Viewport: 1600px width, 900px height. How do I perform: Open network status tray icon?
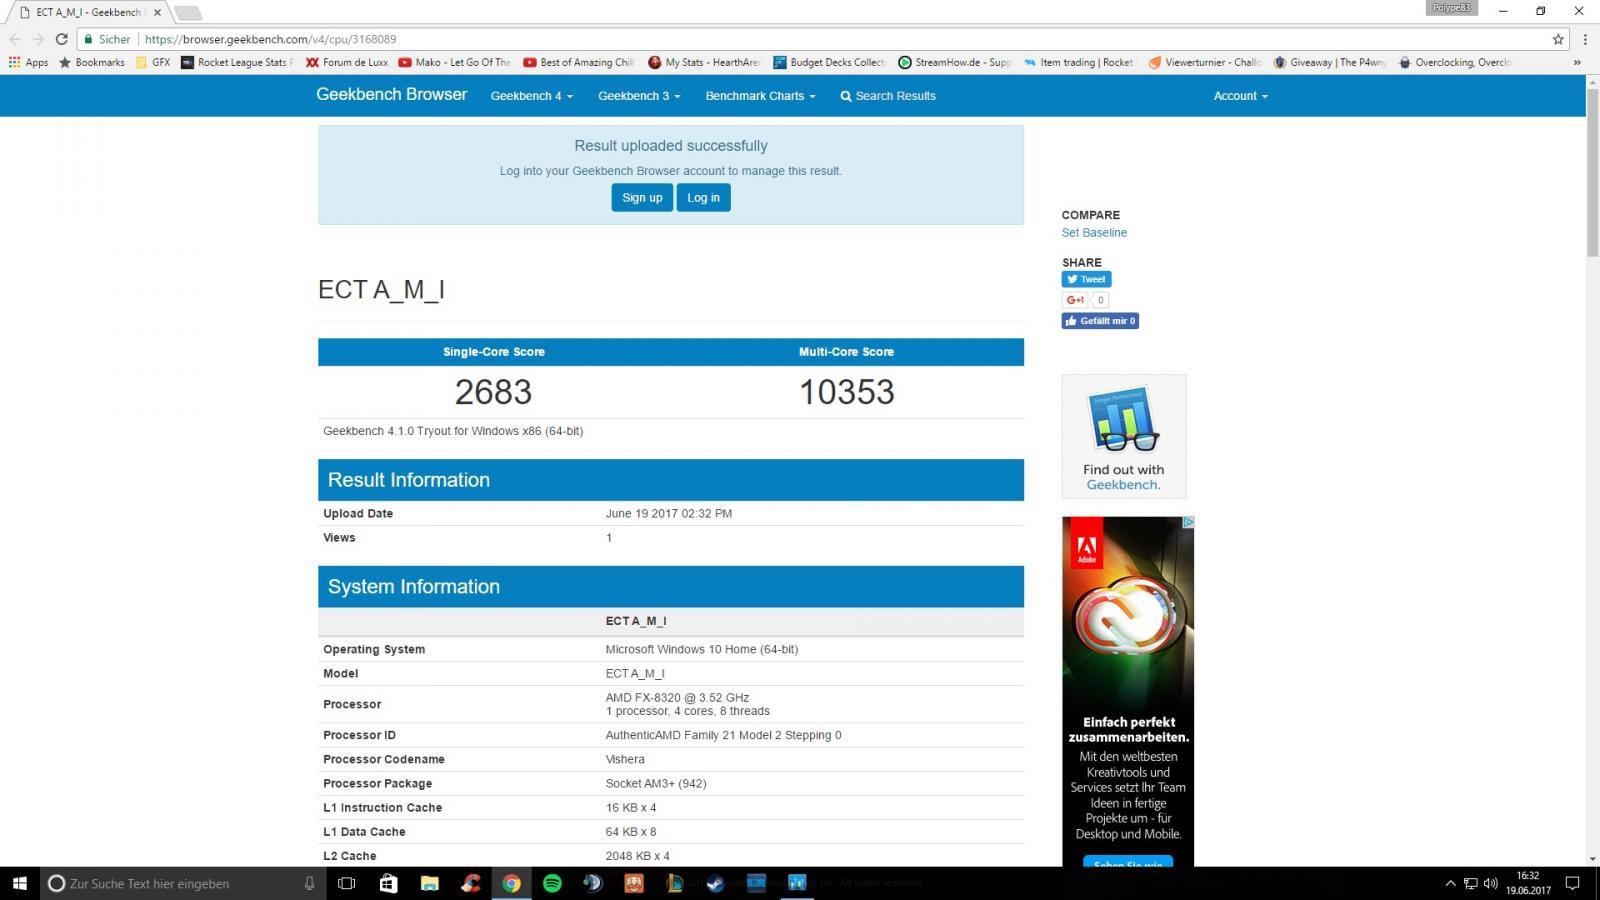click(1470, 883)
